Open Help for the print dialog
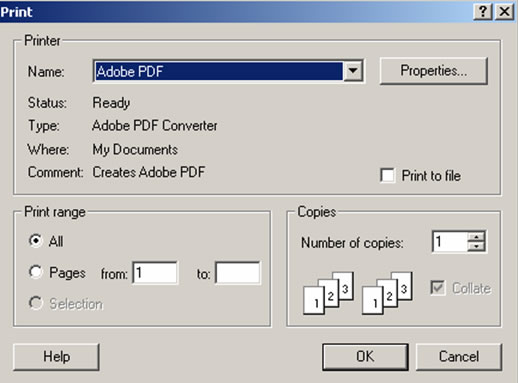This screenshot has height=383, width=518. click(x=56, y=357)
